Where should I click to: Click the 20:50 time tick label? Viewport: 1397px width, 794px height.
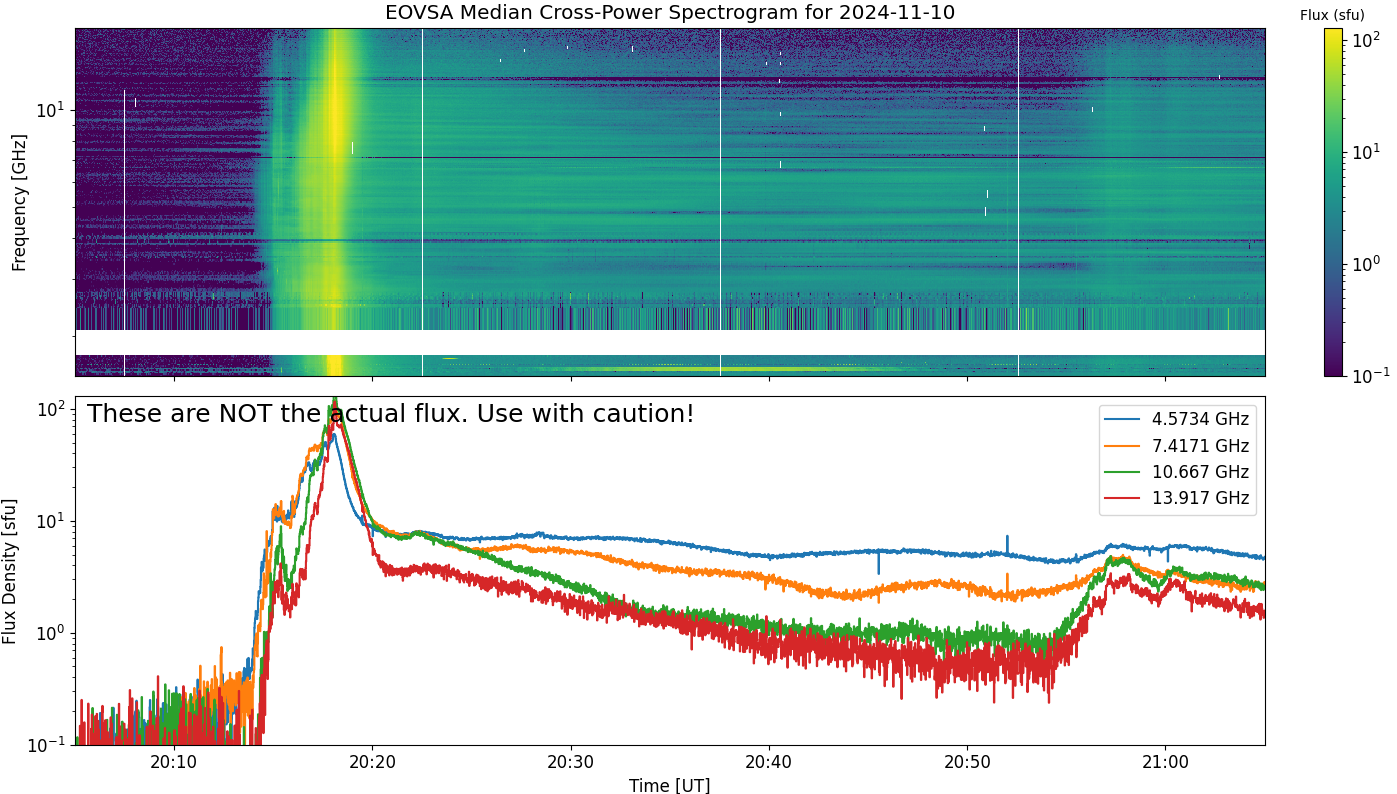(x=967, y=762)
